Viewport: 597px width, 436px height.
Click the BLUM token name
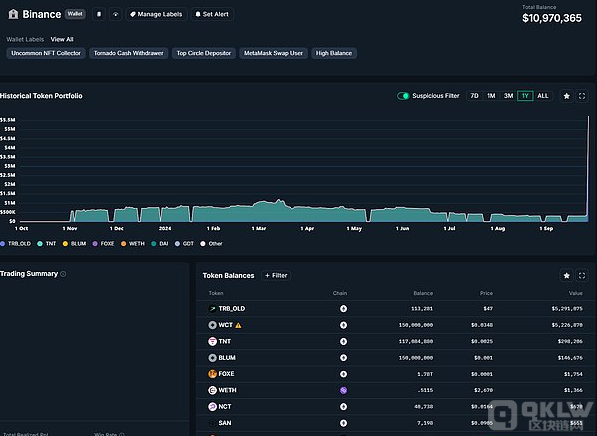(x=227, y=358)
